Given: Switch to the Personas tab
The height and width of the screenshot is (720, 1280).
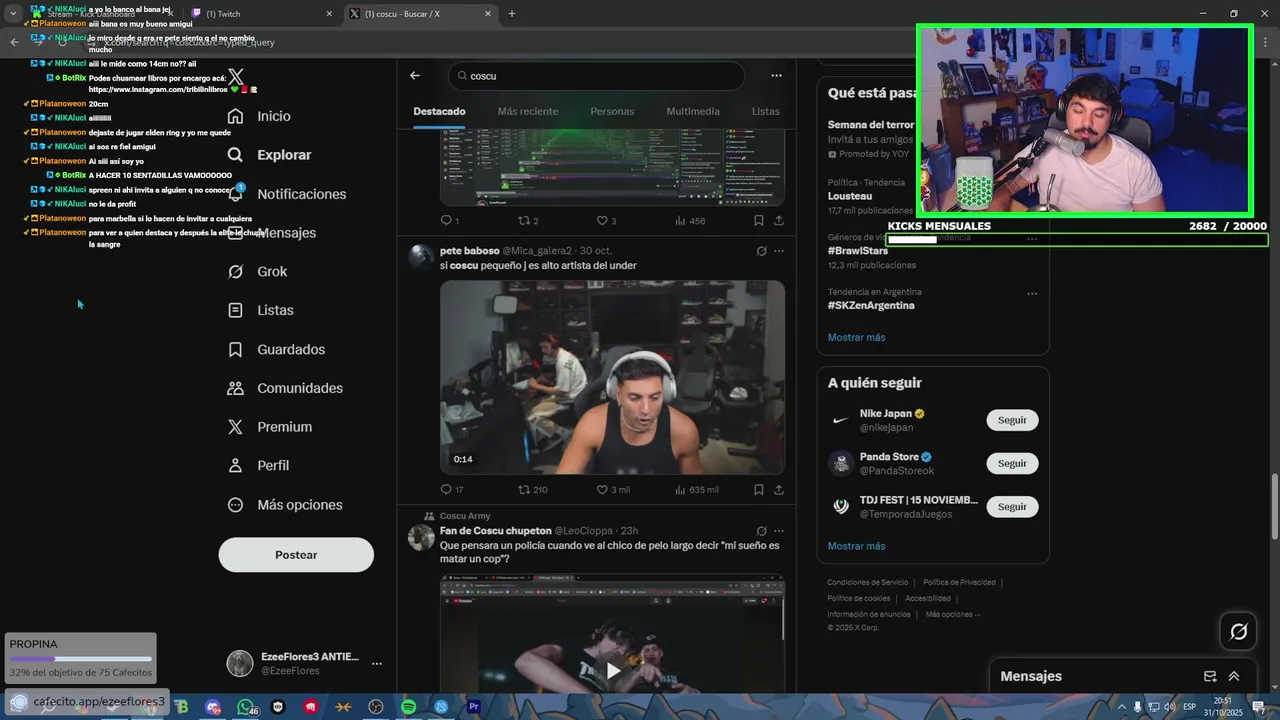Looking at the screenshot, I should point(612,111).
